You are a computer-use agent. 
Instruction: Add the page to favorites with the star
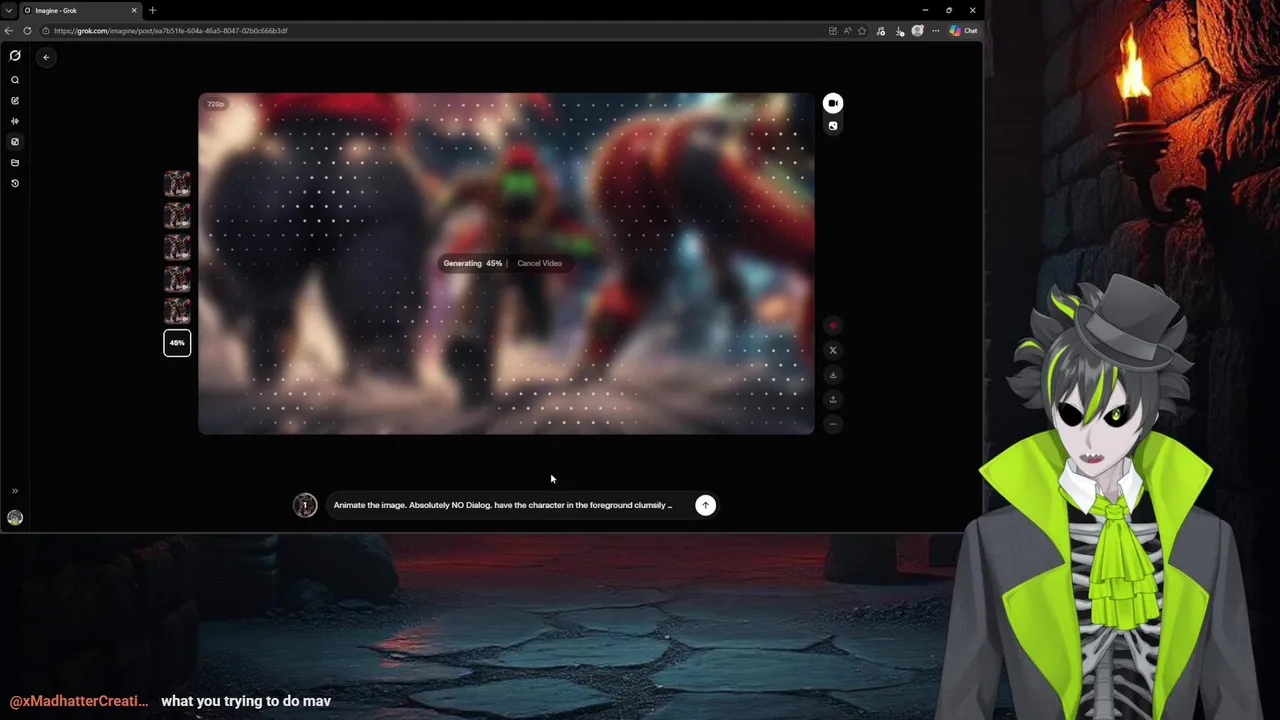pyautogui.click(x=862, y=31)
